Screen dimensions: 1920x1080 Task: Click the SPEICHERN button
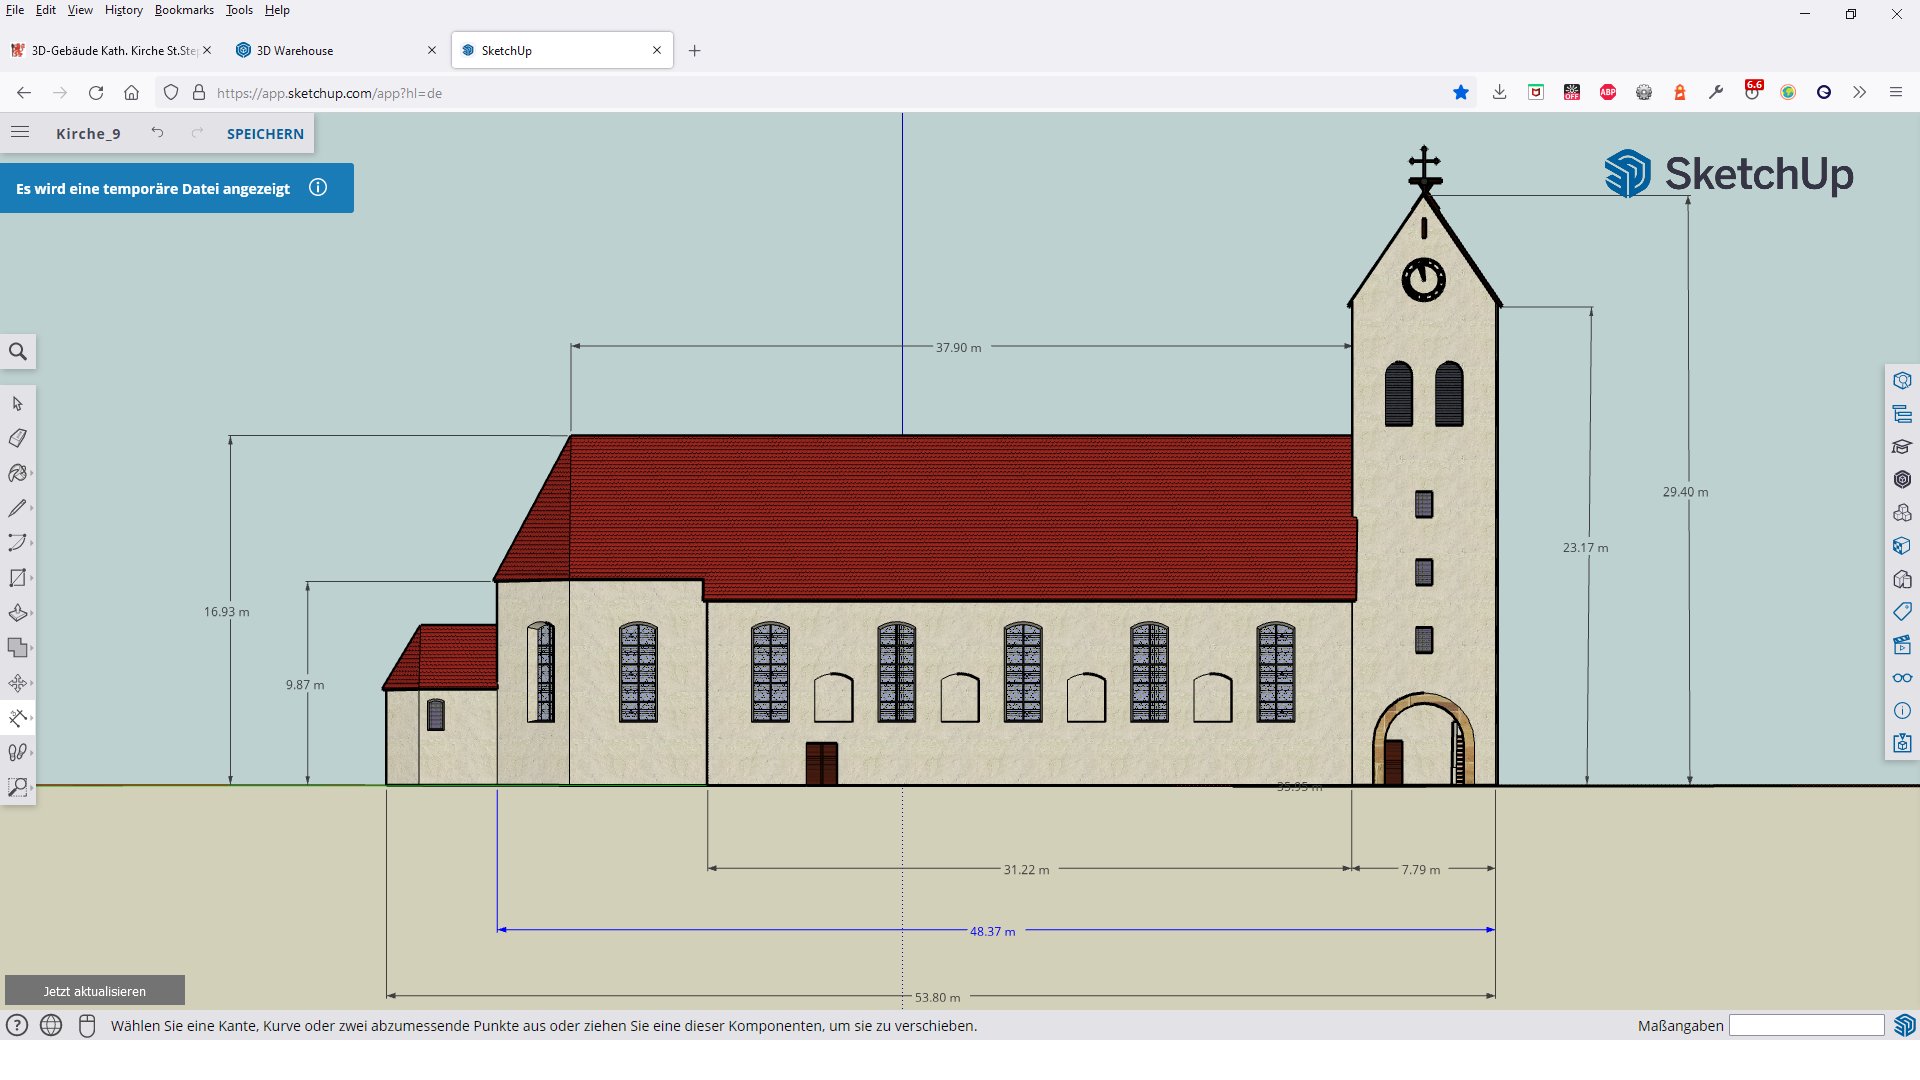click(265, 134)
